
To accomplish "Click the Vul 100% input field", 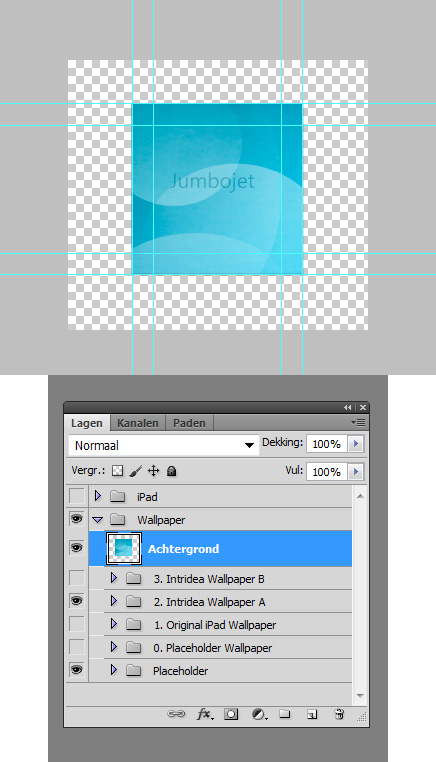I will click(x=327, y=471).
